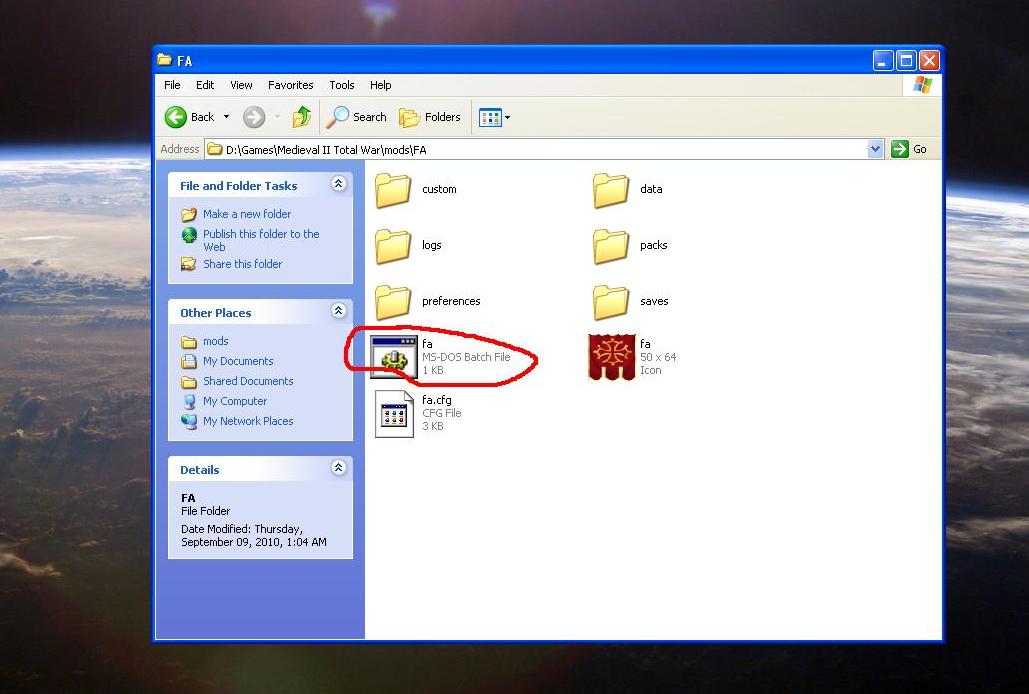Click the Shared Documents folder icon
The image size is (1029, 694).
click(x=189, y=382)
